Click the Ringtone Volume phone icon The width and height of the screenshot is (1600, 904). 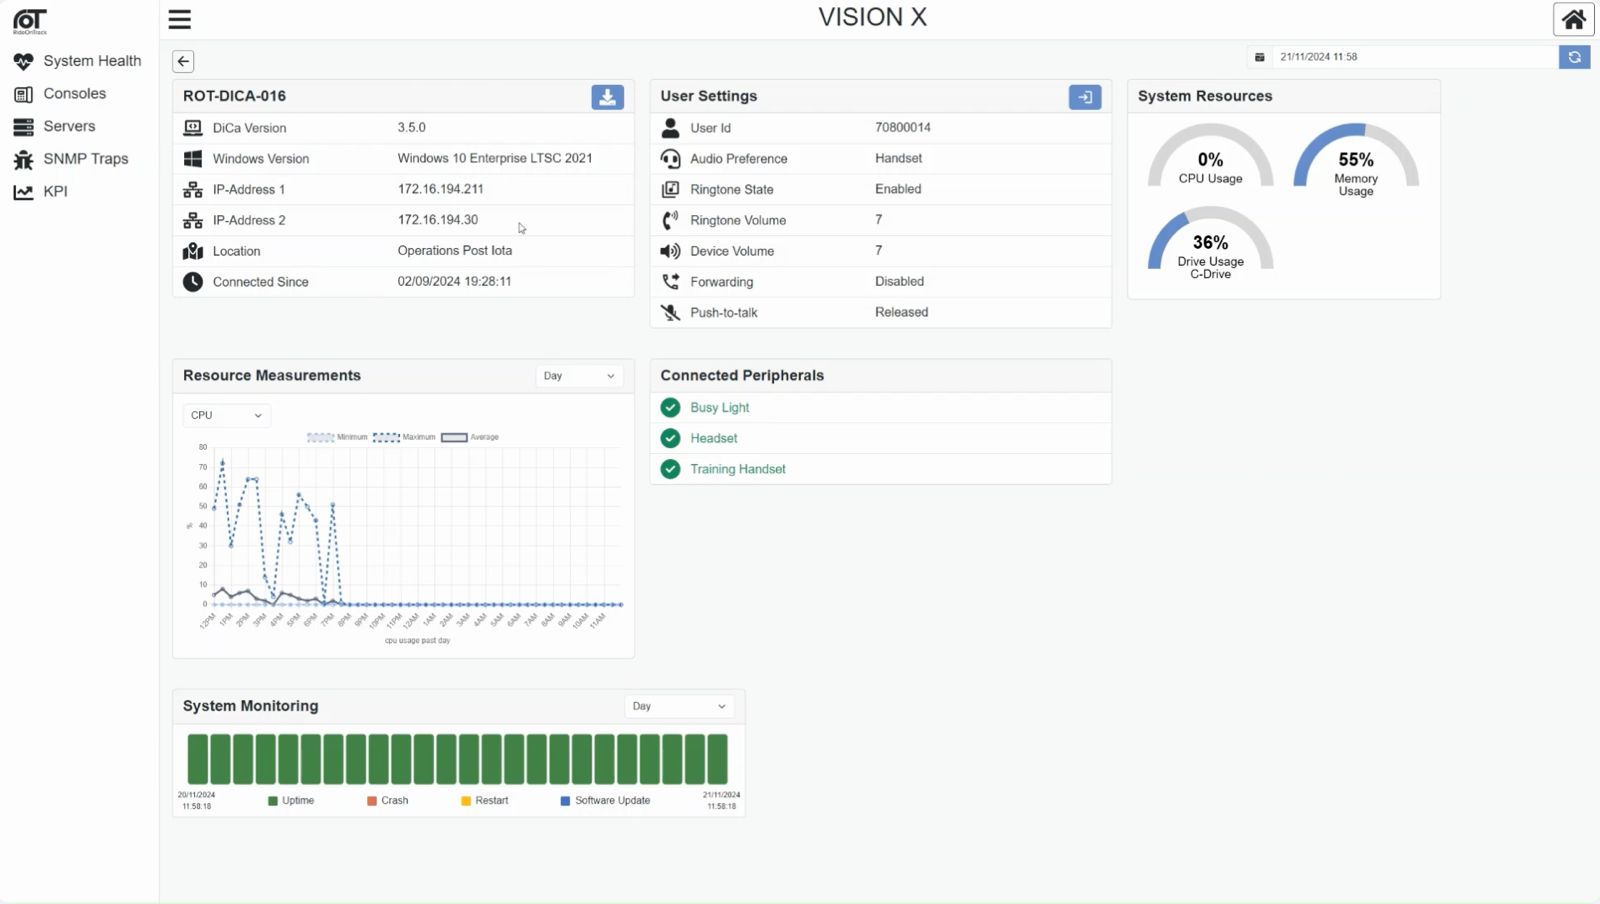pyautogui.click(x=671, y=220)
